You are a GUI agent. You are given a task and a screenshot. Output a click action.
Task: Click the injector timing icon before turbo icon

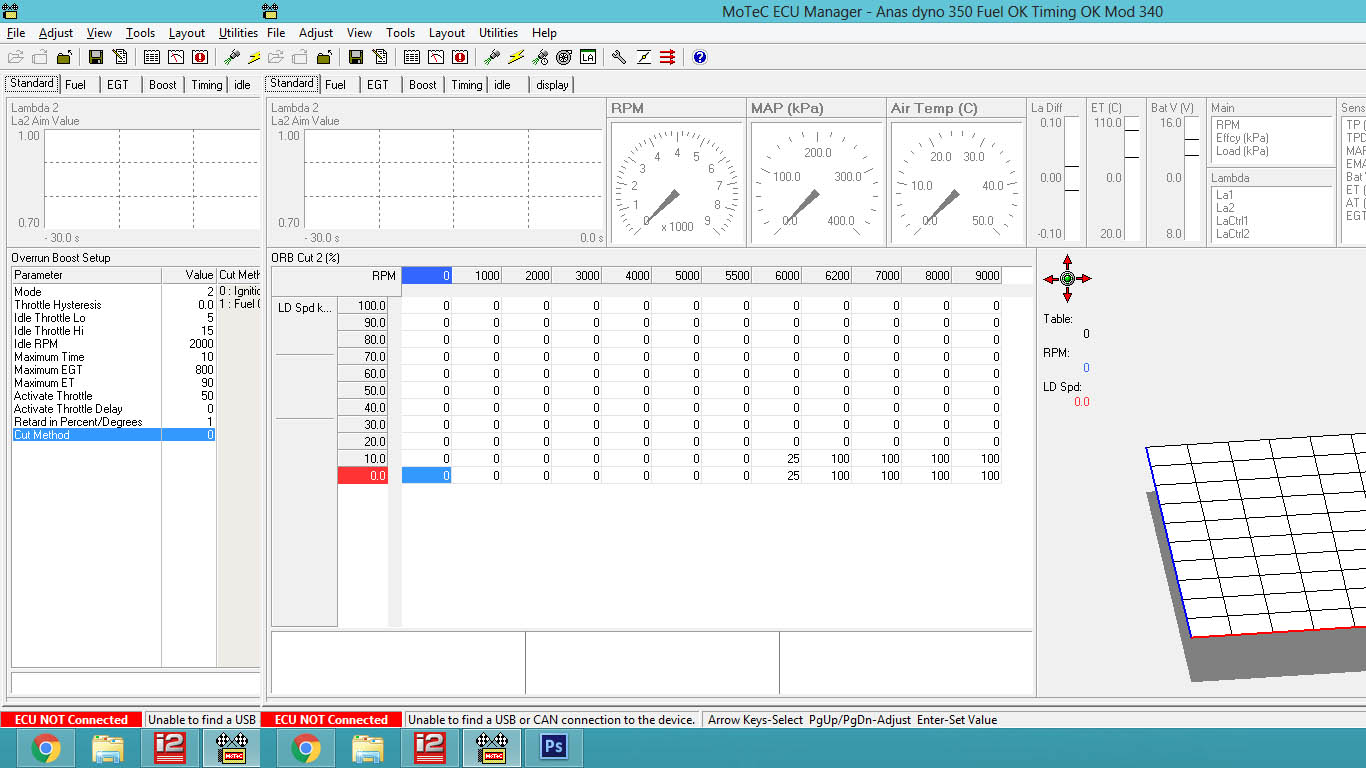click(540, 57)
